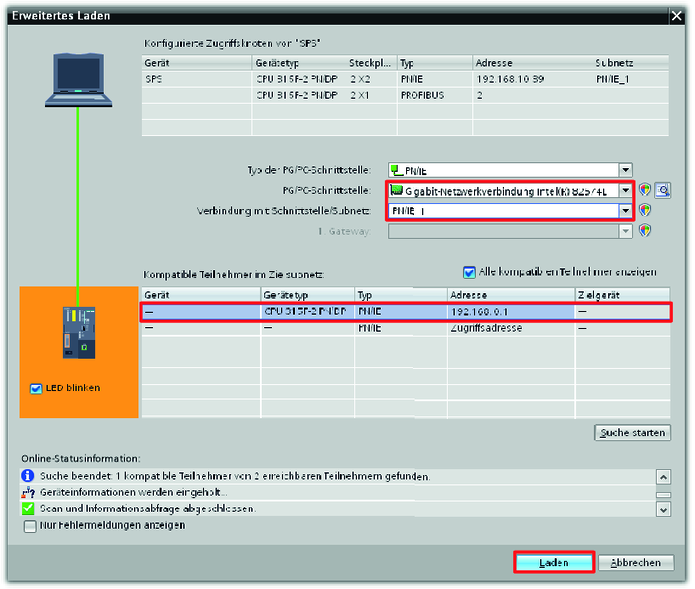Click the magnifier icon next to PG/PC-Schnittstelle
The image size is (695, 589).
(662, 190)
